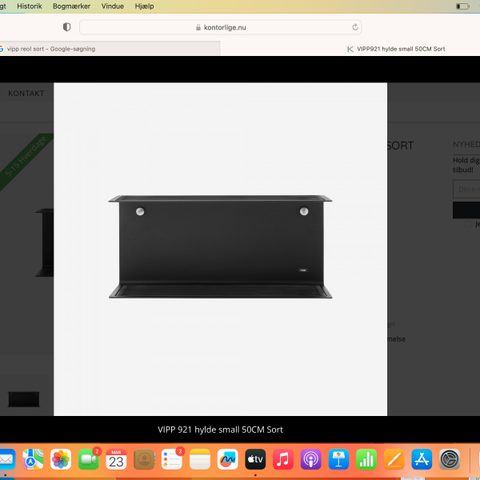Reload the kontorlige.nu page
The height and width of the screenshot is (480, 480).
[355, 27]
